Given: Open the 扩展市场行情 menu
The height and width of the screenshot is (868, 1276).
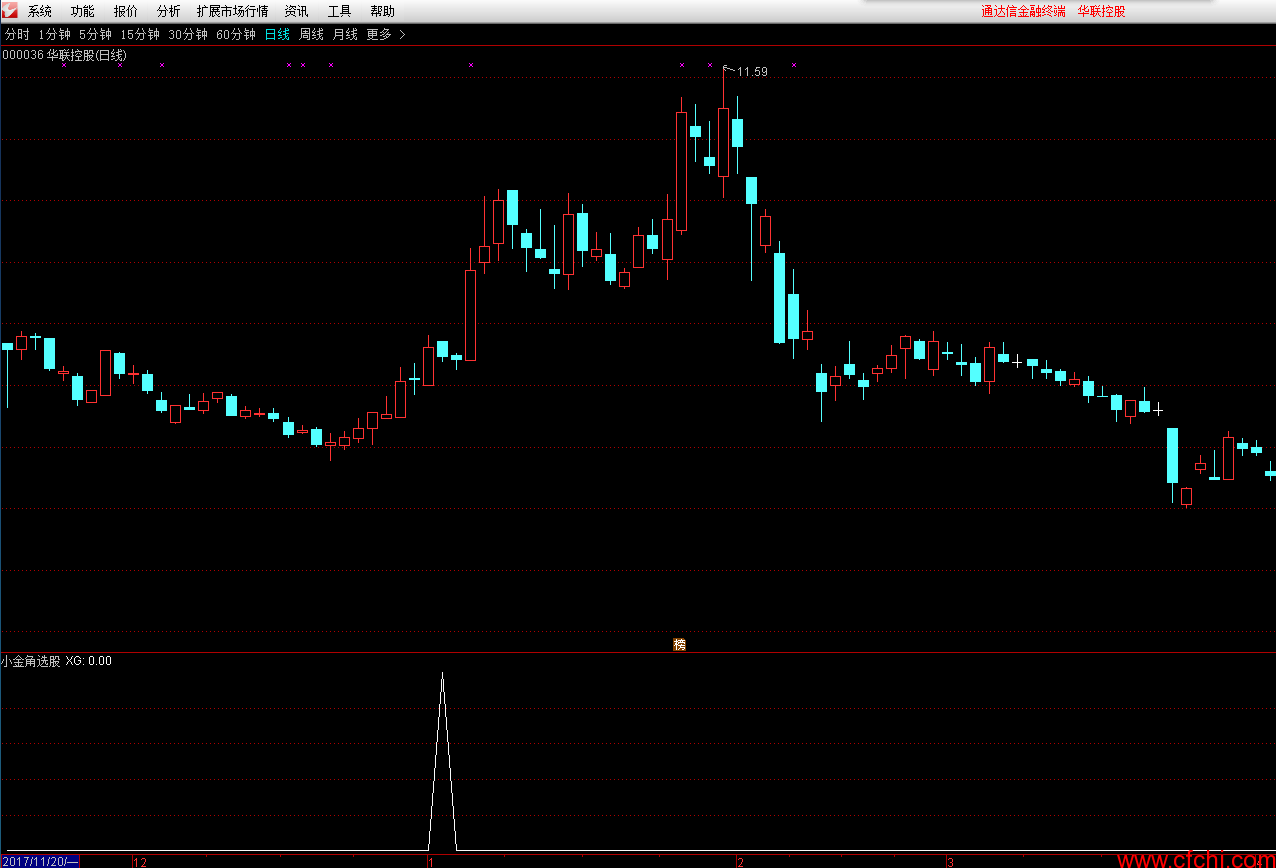Looking at the screenshot, I should click(233, 12).
